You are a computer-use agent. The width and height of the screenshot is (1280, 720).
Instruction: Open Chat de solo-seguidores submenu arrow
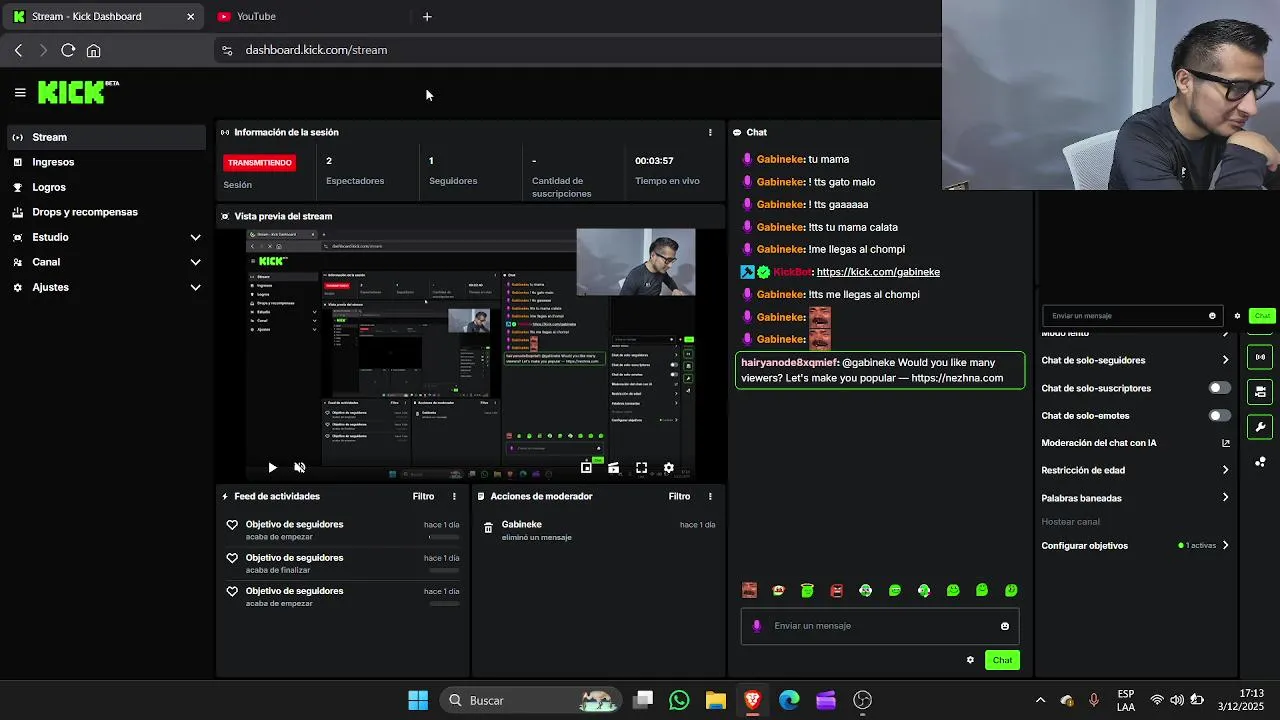click(x=1225, y=360)
